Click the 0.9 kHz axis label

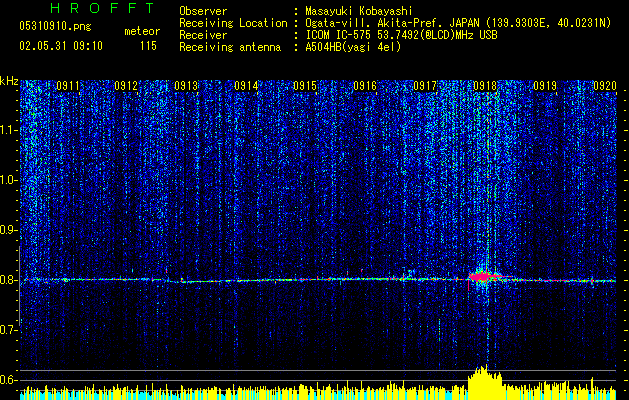pos(9,230)
